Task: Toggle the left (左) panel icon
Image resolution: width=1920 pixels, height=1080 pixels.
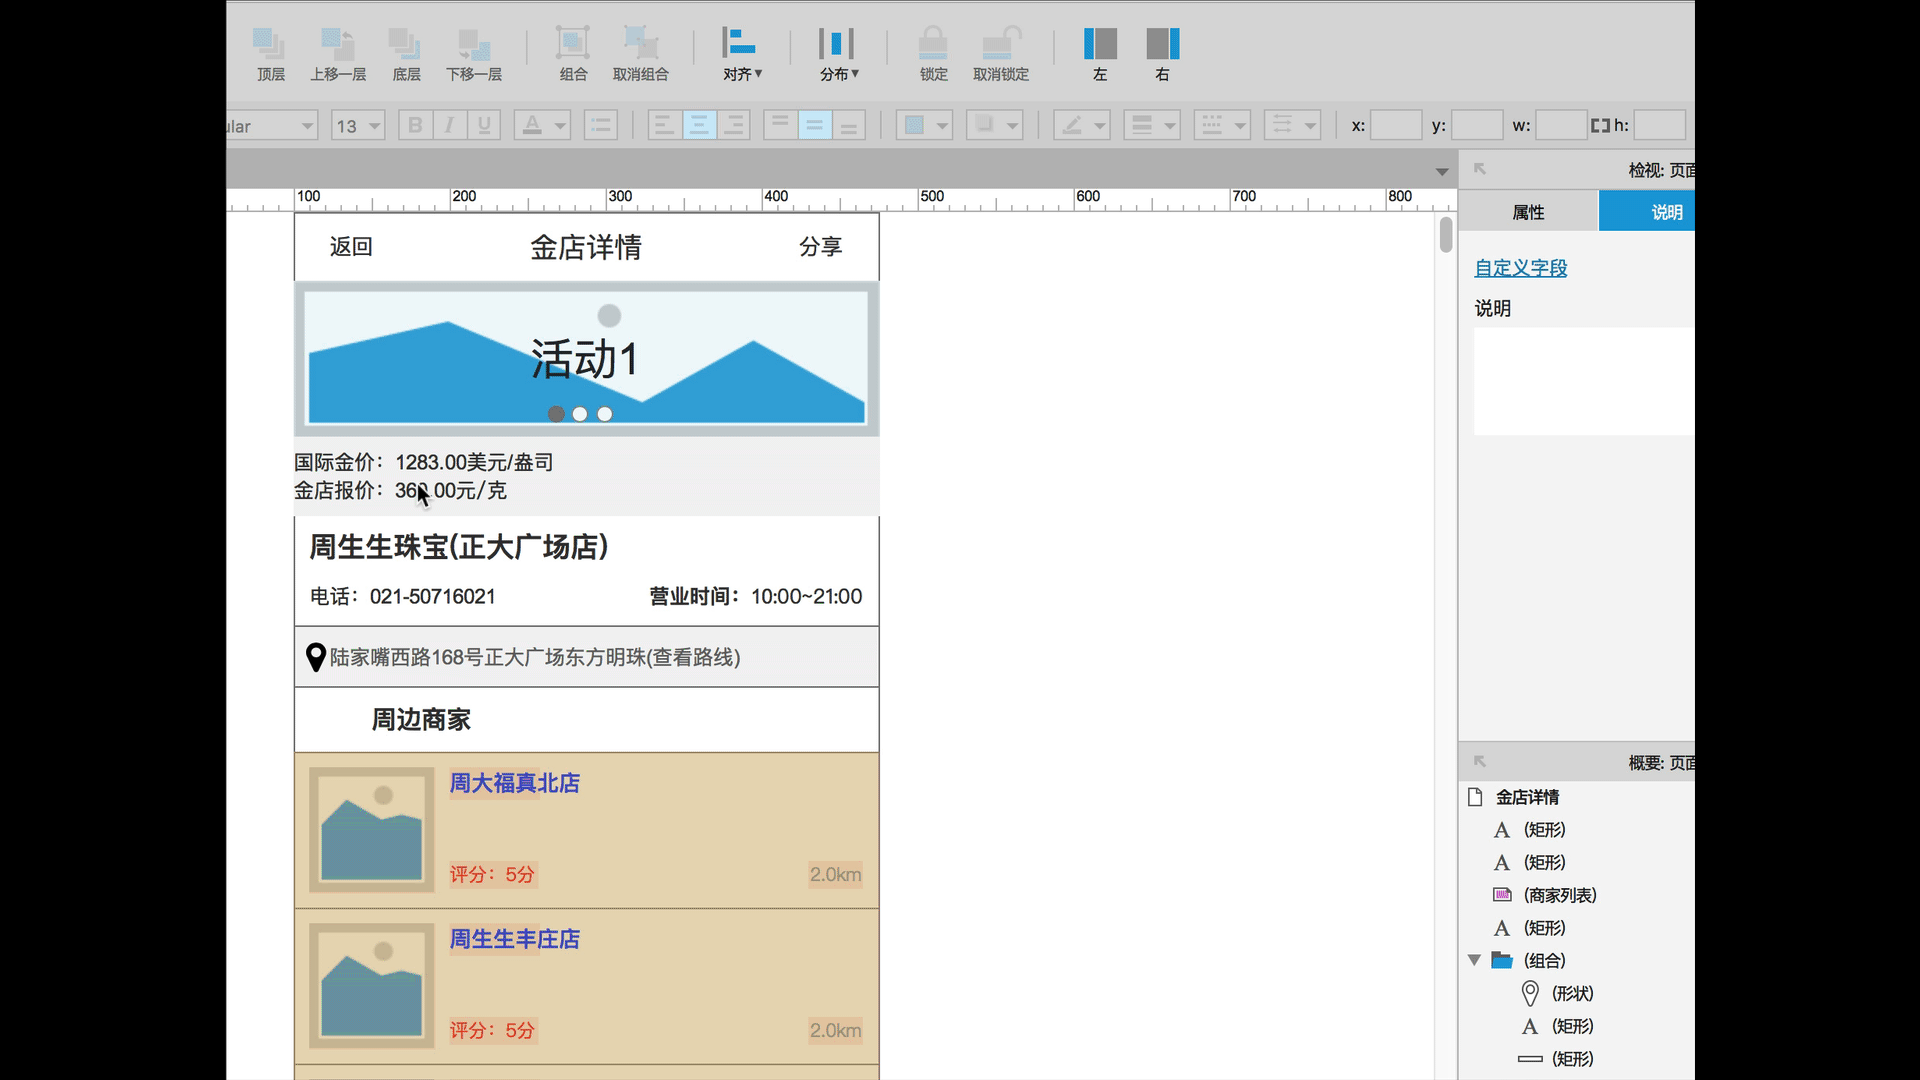Action: click(x=1100, y=45)
